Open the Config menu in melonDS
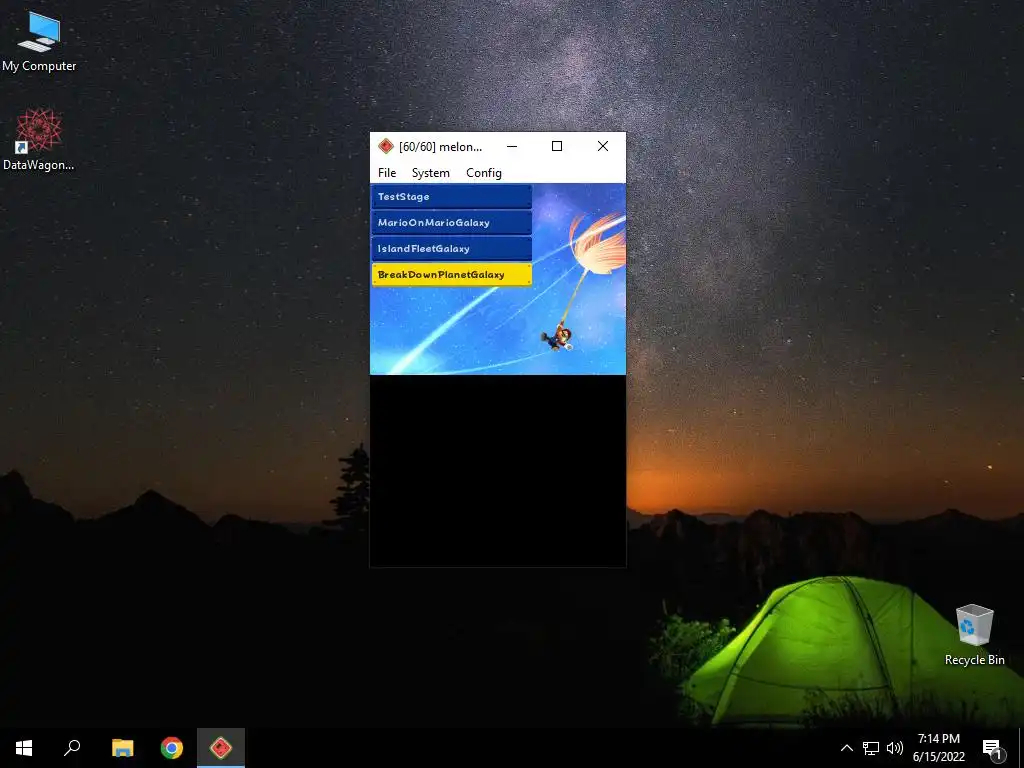 point(484,172)
